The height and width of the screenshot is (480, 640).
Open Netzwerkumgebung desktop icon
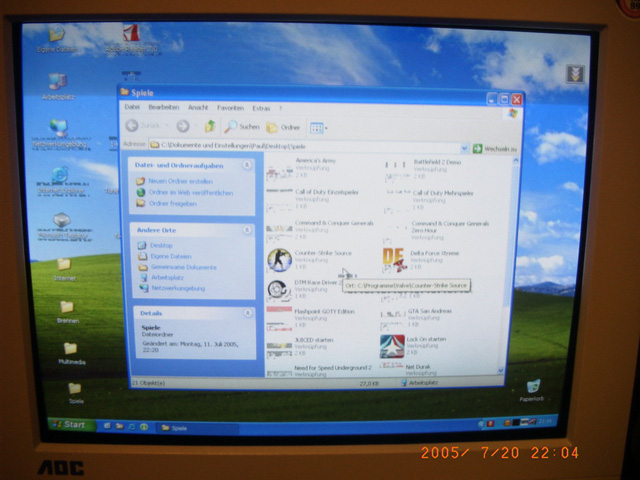click(x=60, y=134)
